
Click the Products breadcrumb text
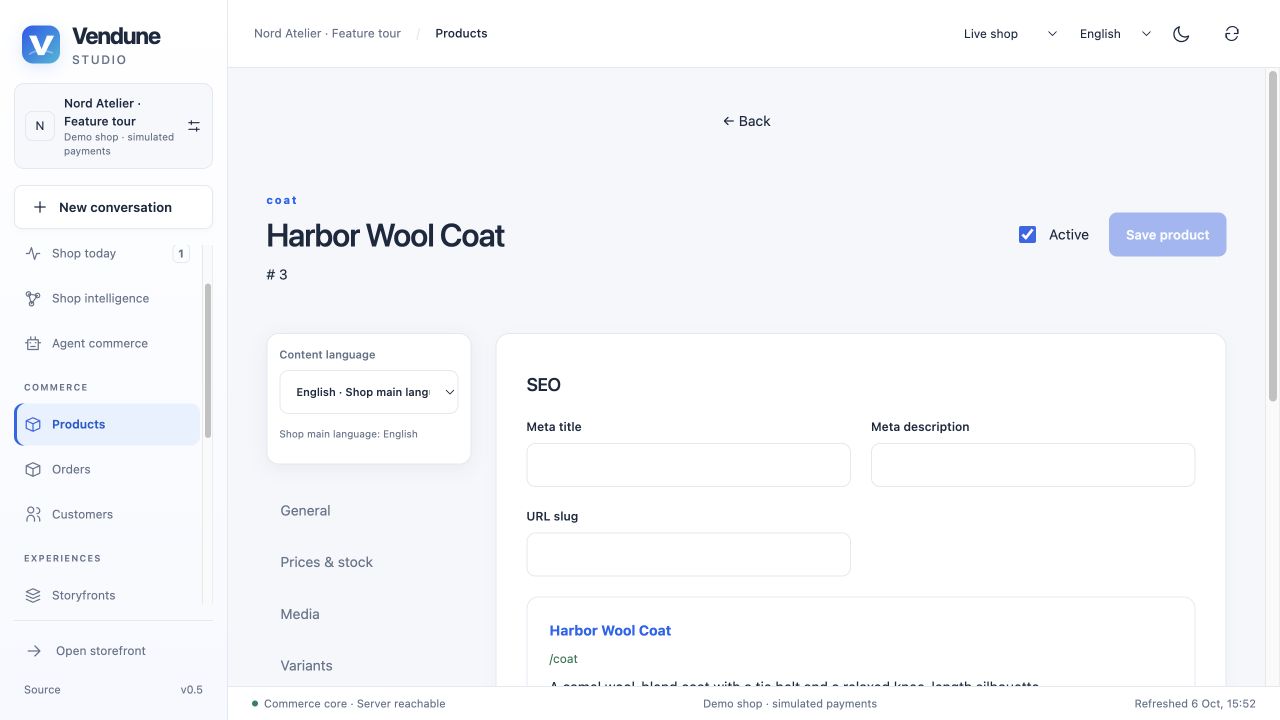click(x=461, y=33)
